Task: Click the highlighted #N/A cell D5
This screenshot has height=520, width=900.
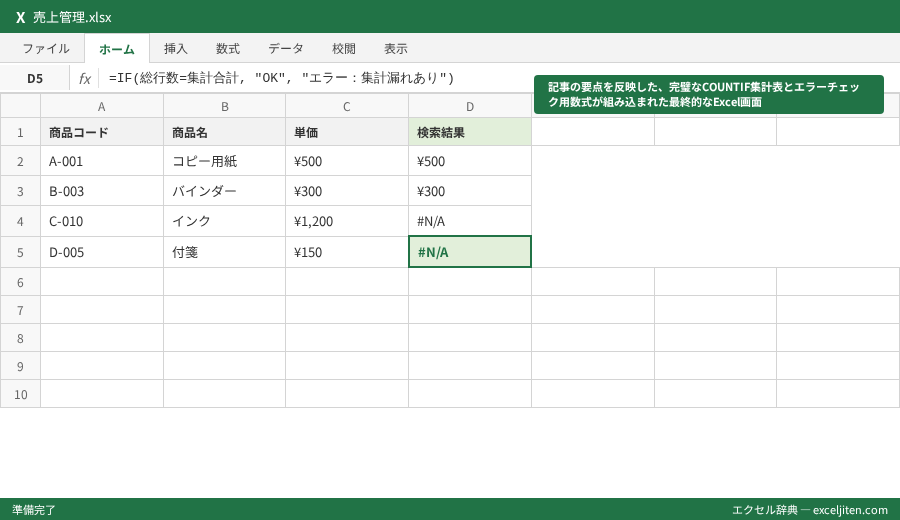Action: coord(470,251)
